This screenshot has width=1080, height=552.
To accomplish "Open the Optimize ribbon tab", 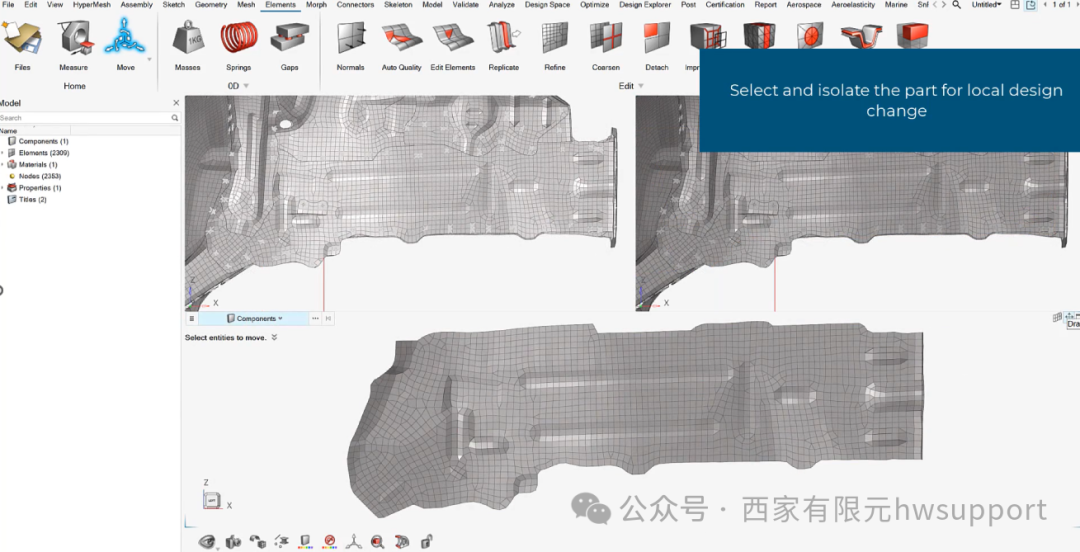I will 594,5.
